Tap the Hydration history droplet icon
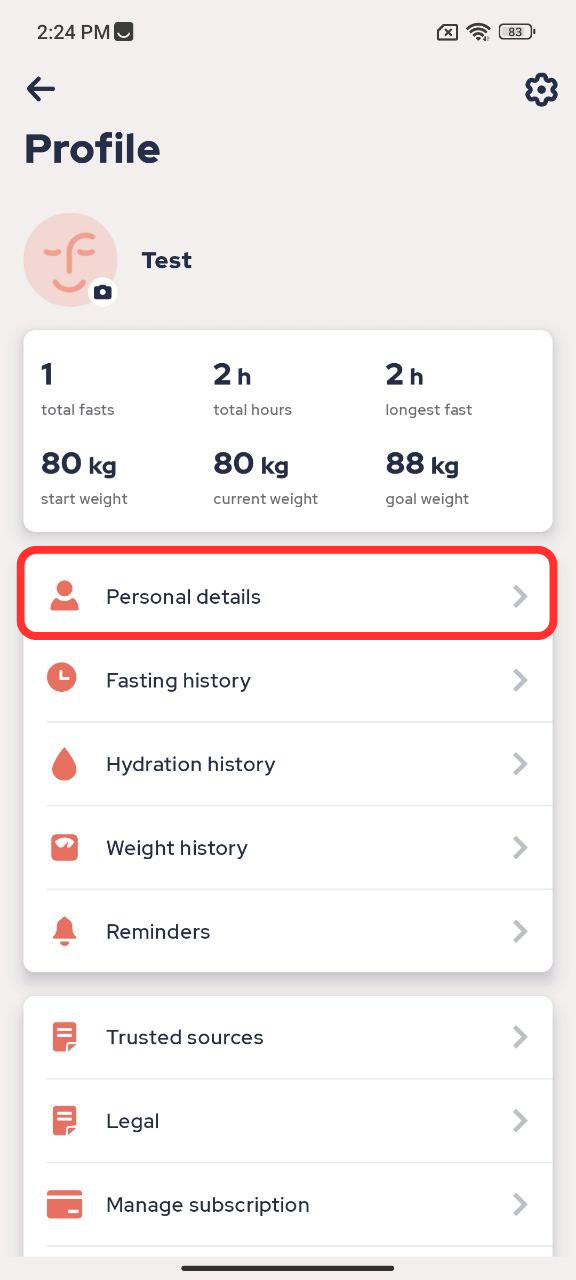576x1280 pixels. point(63,764)
